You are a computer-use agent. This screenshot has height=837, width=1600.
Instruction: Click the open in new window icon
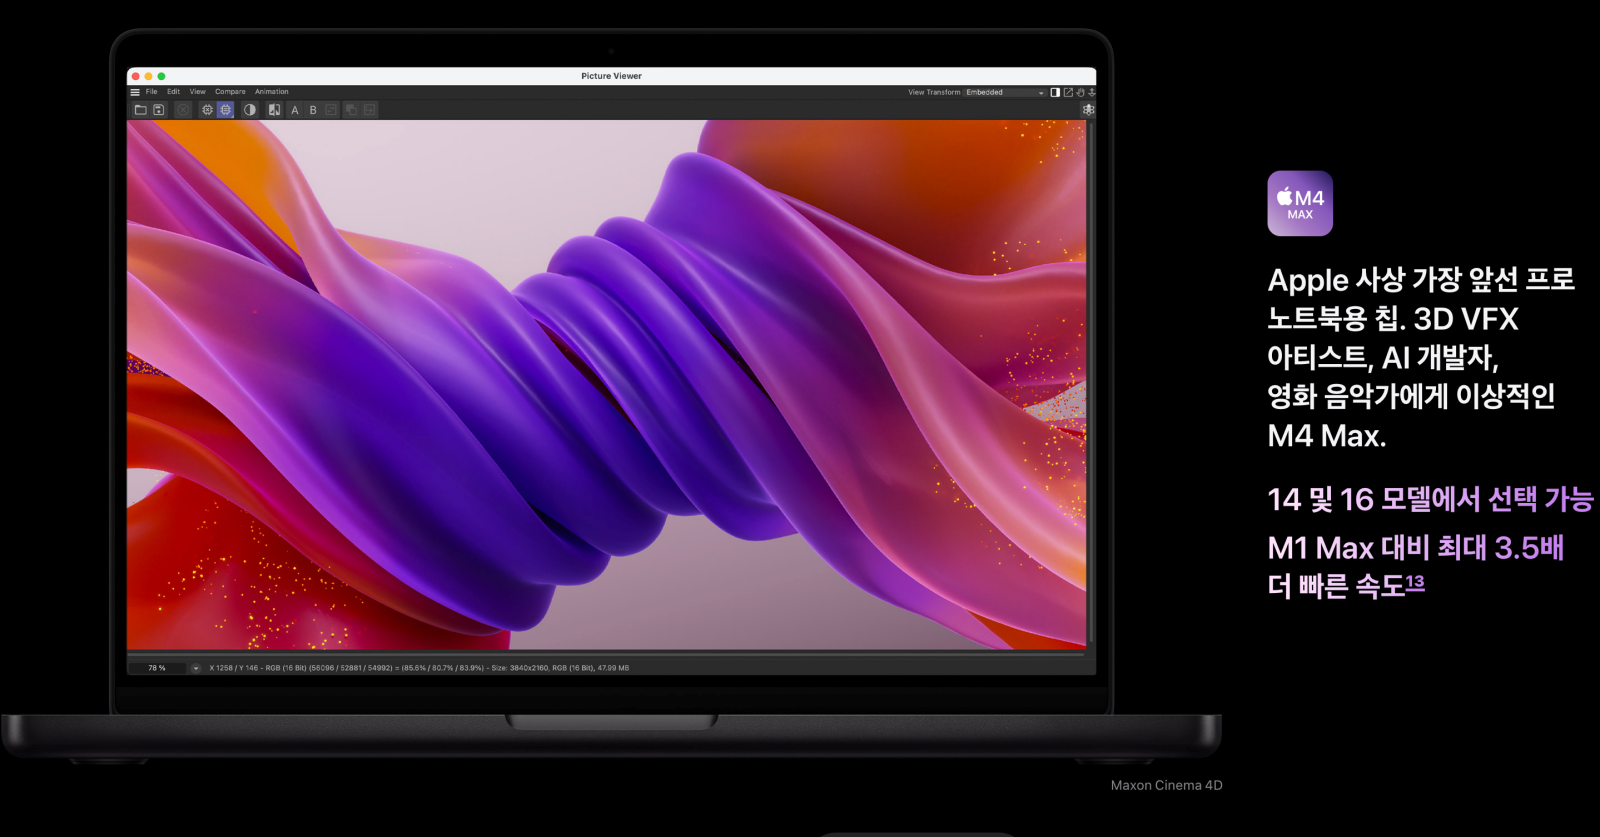1068,92
